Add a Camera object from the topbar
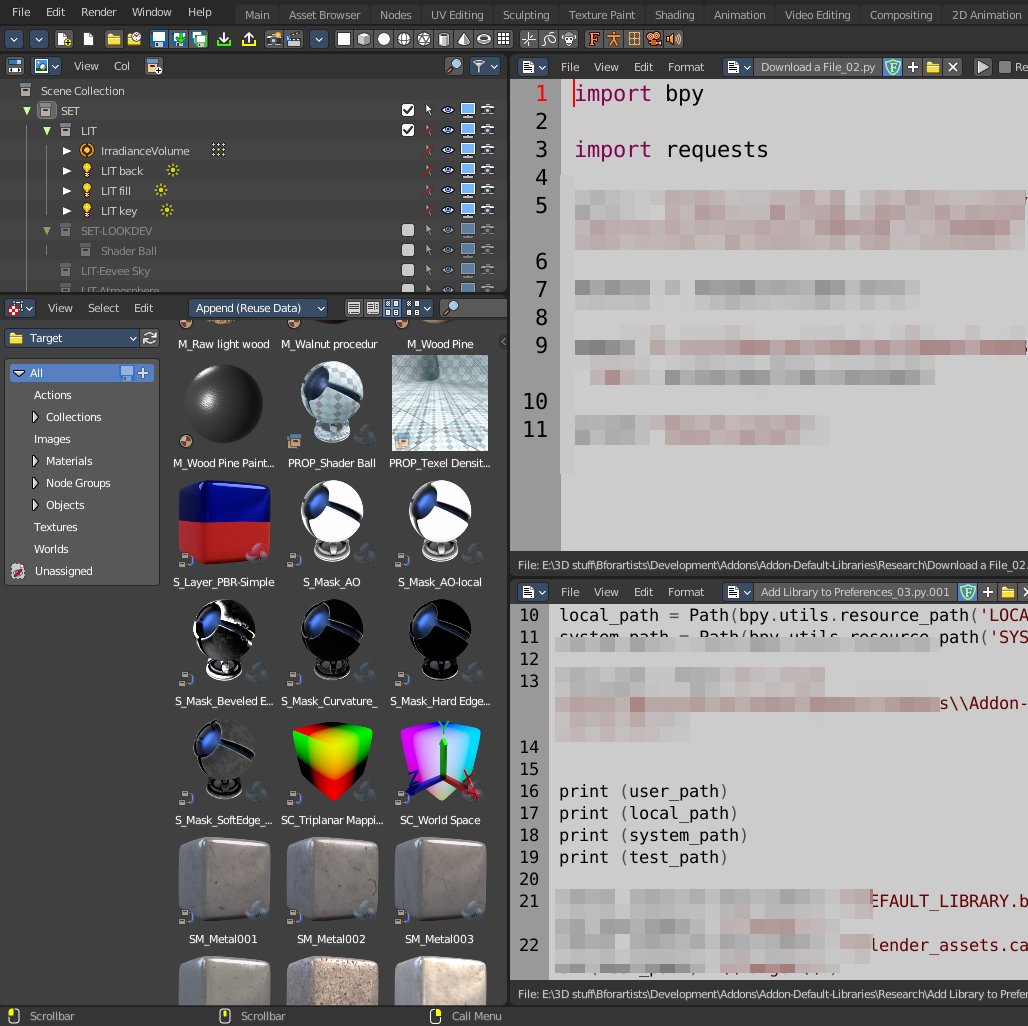This screenshot has width=1028, height=1026. coord(654,39)
